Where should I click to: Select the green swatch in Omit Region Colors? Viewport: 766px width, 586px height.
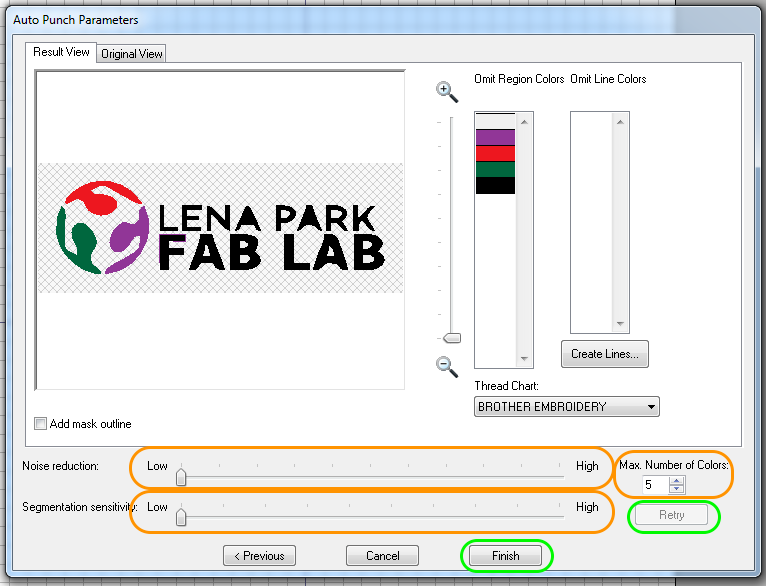[495, 169]
